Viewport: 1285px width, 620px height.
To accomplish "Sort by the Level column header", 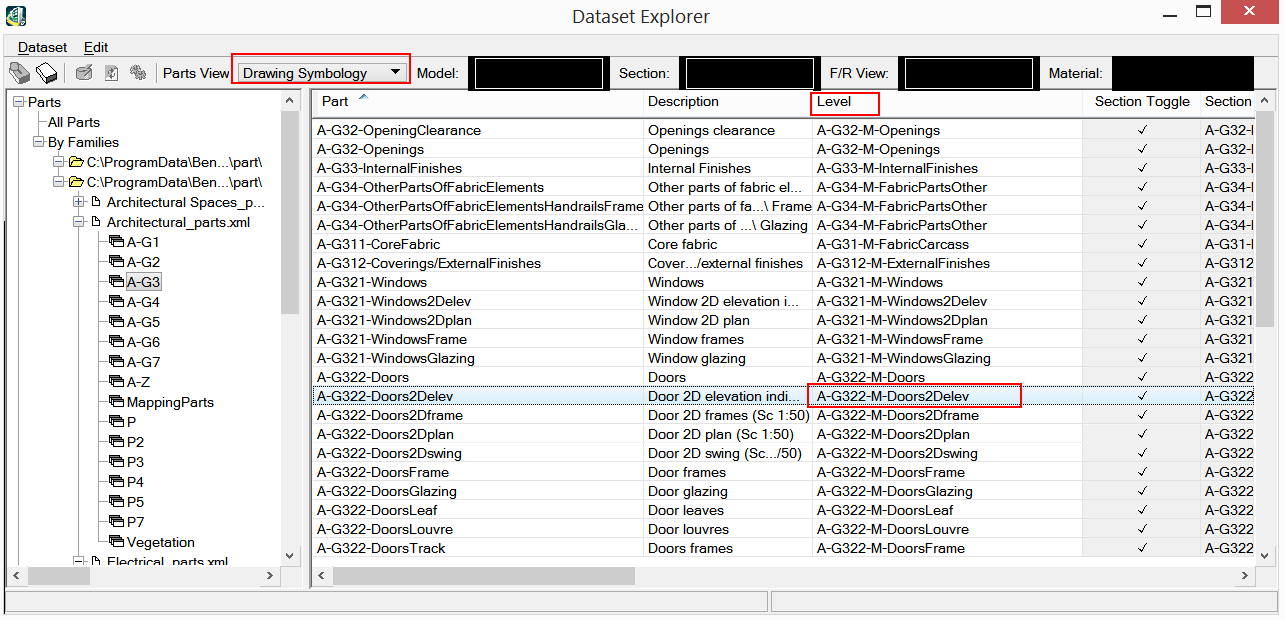I will coord(947,101).
